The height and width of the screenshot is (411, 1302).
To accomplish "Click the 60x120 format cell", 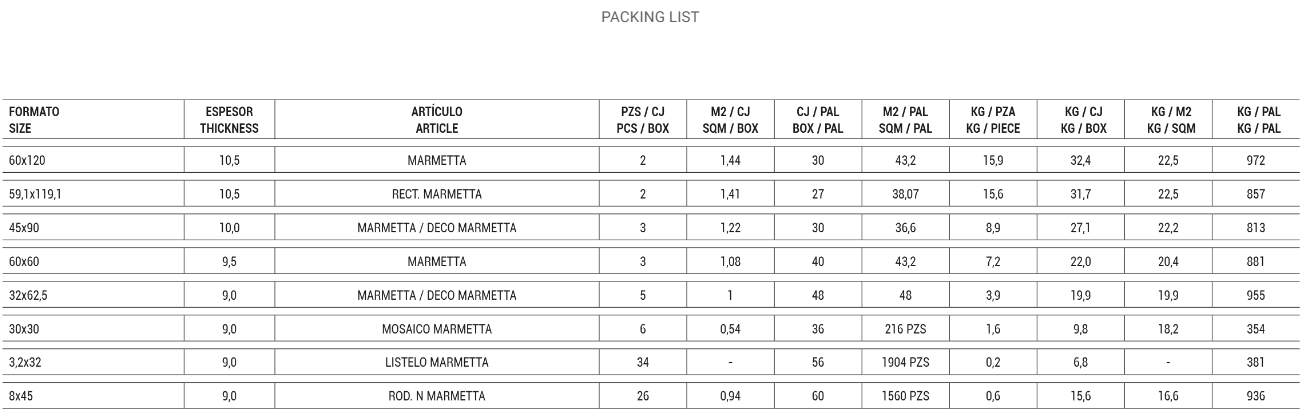I will (x=28, y=161).
